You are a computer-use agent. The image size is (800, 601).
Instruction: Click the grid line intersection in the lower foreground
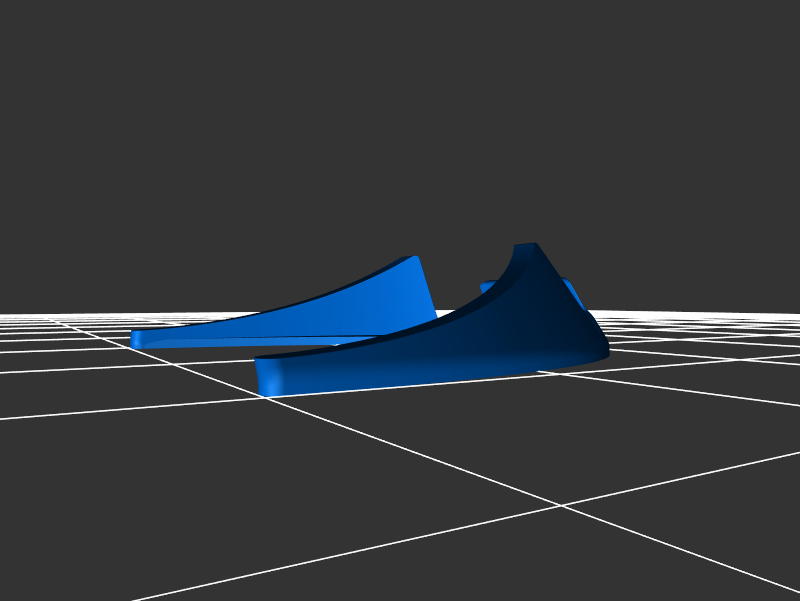562,506
